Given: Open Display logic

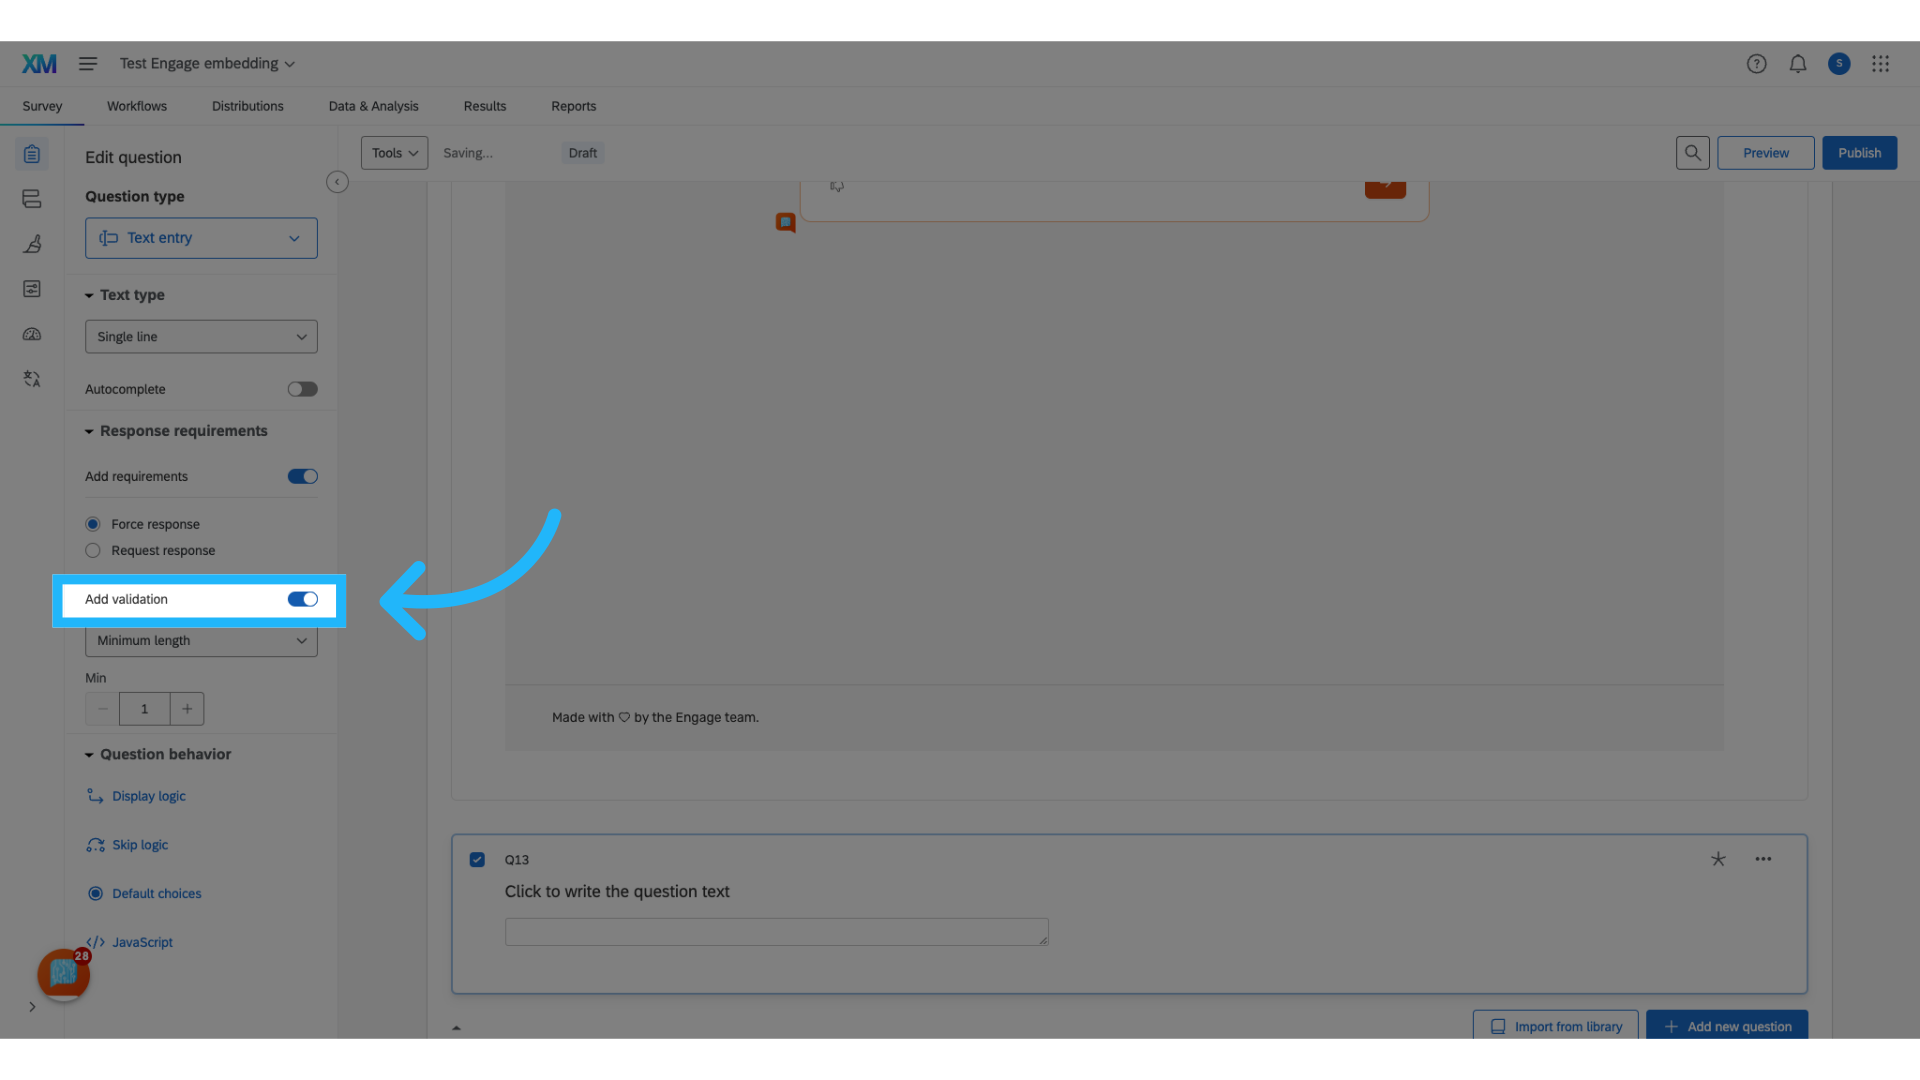Looking at the screenshot, I should point(136,796).
